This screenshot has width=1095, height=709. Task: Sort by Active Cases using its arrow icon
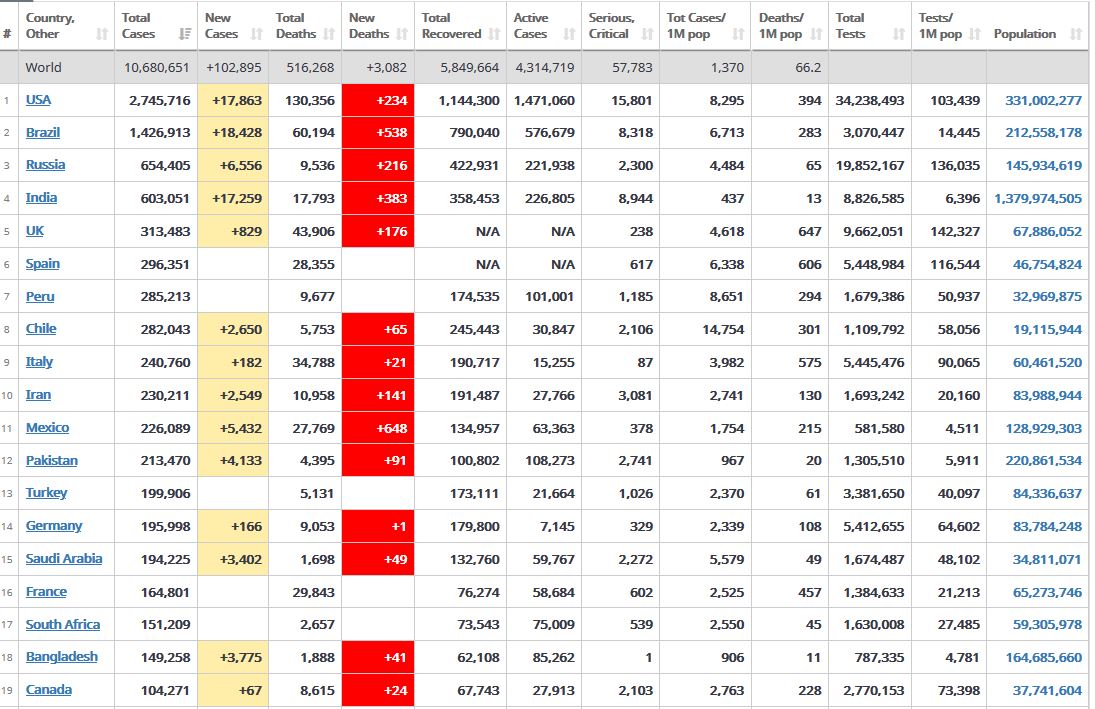point(569,34)
